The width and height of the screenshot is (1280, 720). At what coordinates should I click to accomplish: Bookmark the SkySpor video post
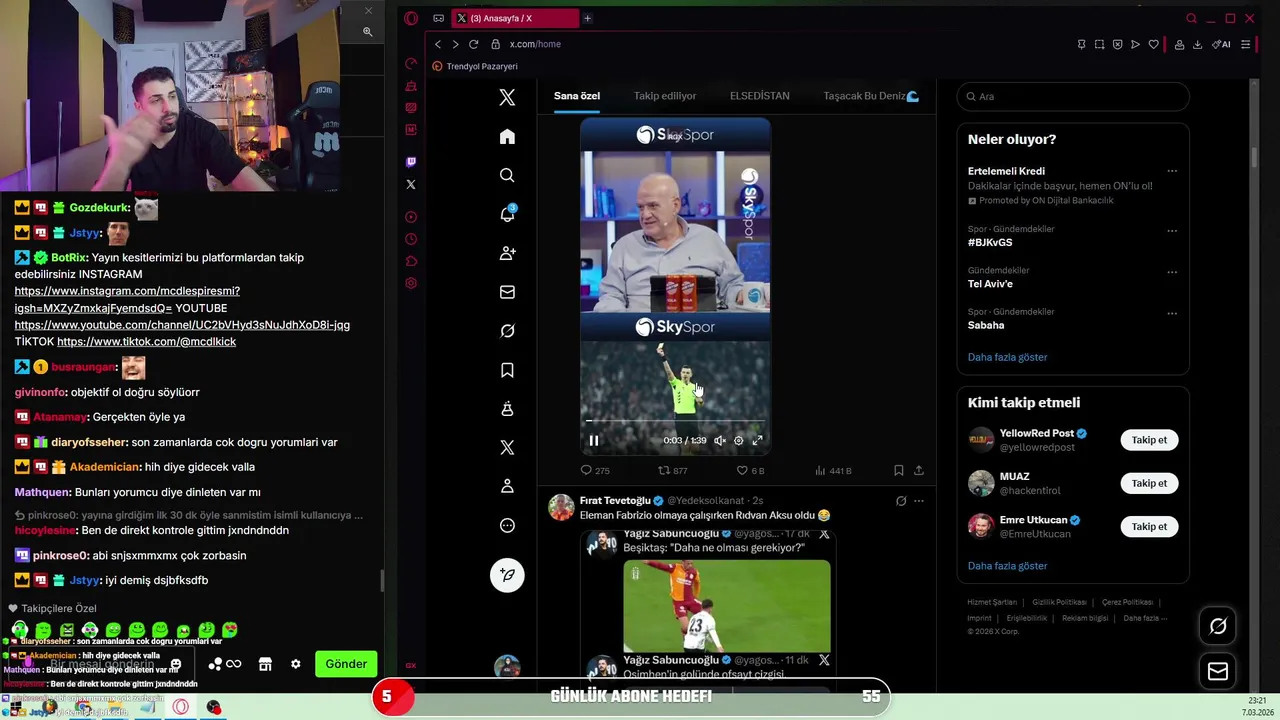(x=899, y=470)
